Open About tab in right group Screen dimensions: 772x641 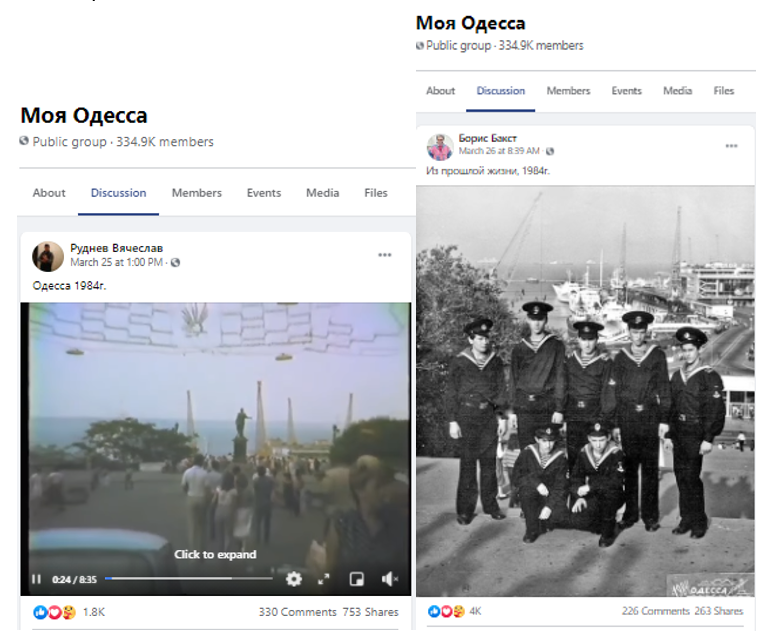[441, 91]
